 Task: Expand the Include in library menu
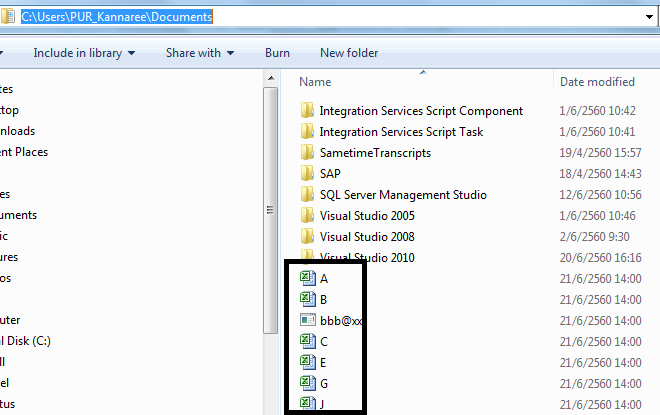pos(84,52)
